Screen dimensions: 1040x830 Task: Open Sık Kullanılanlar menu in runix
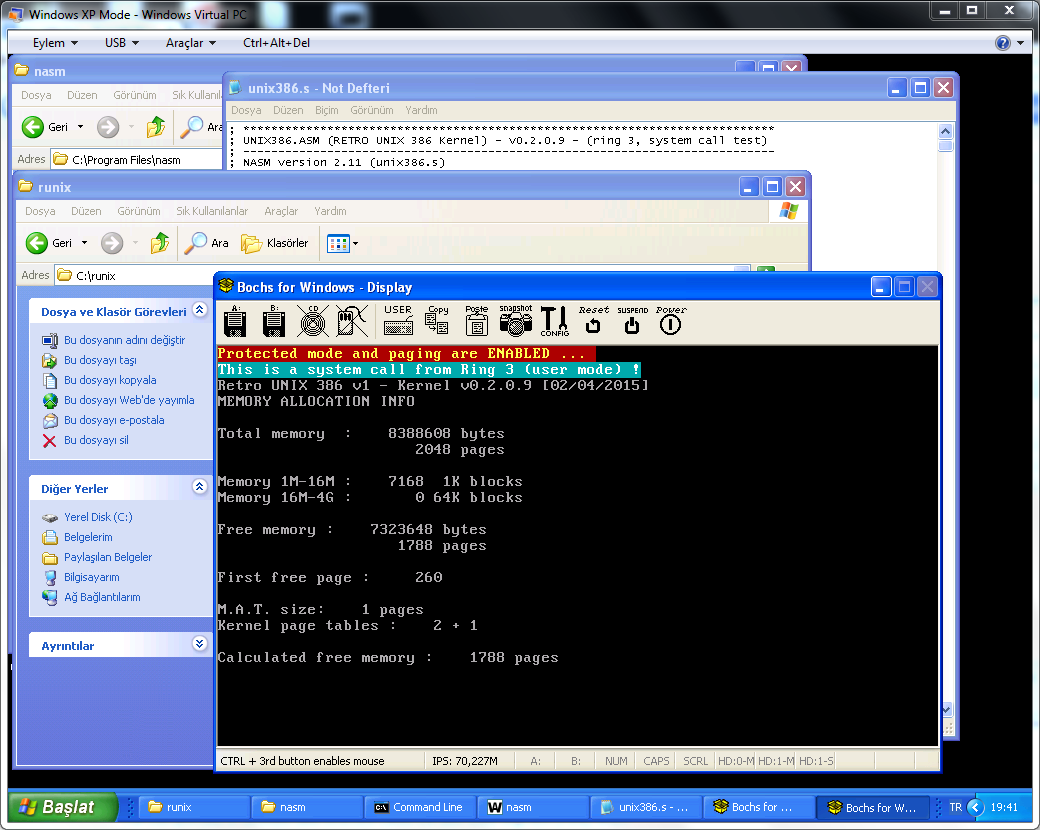point(212,211)
